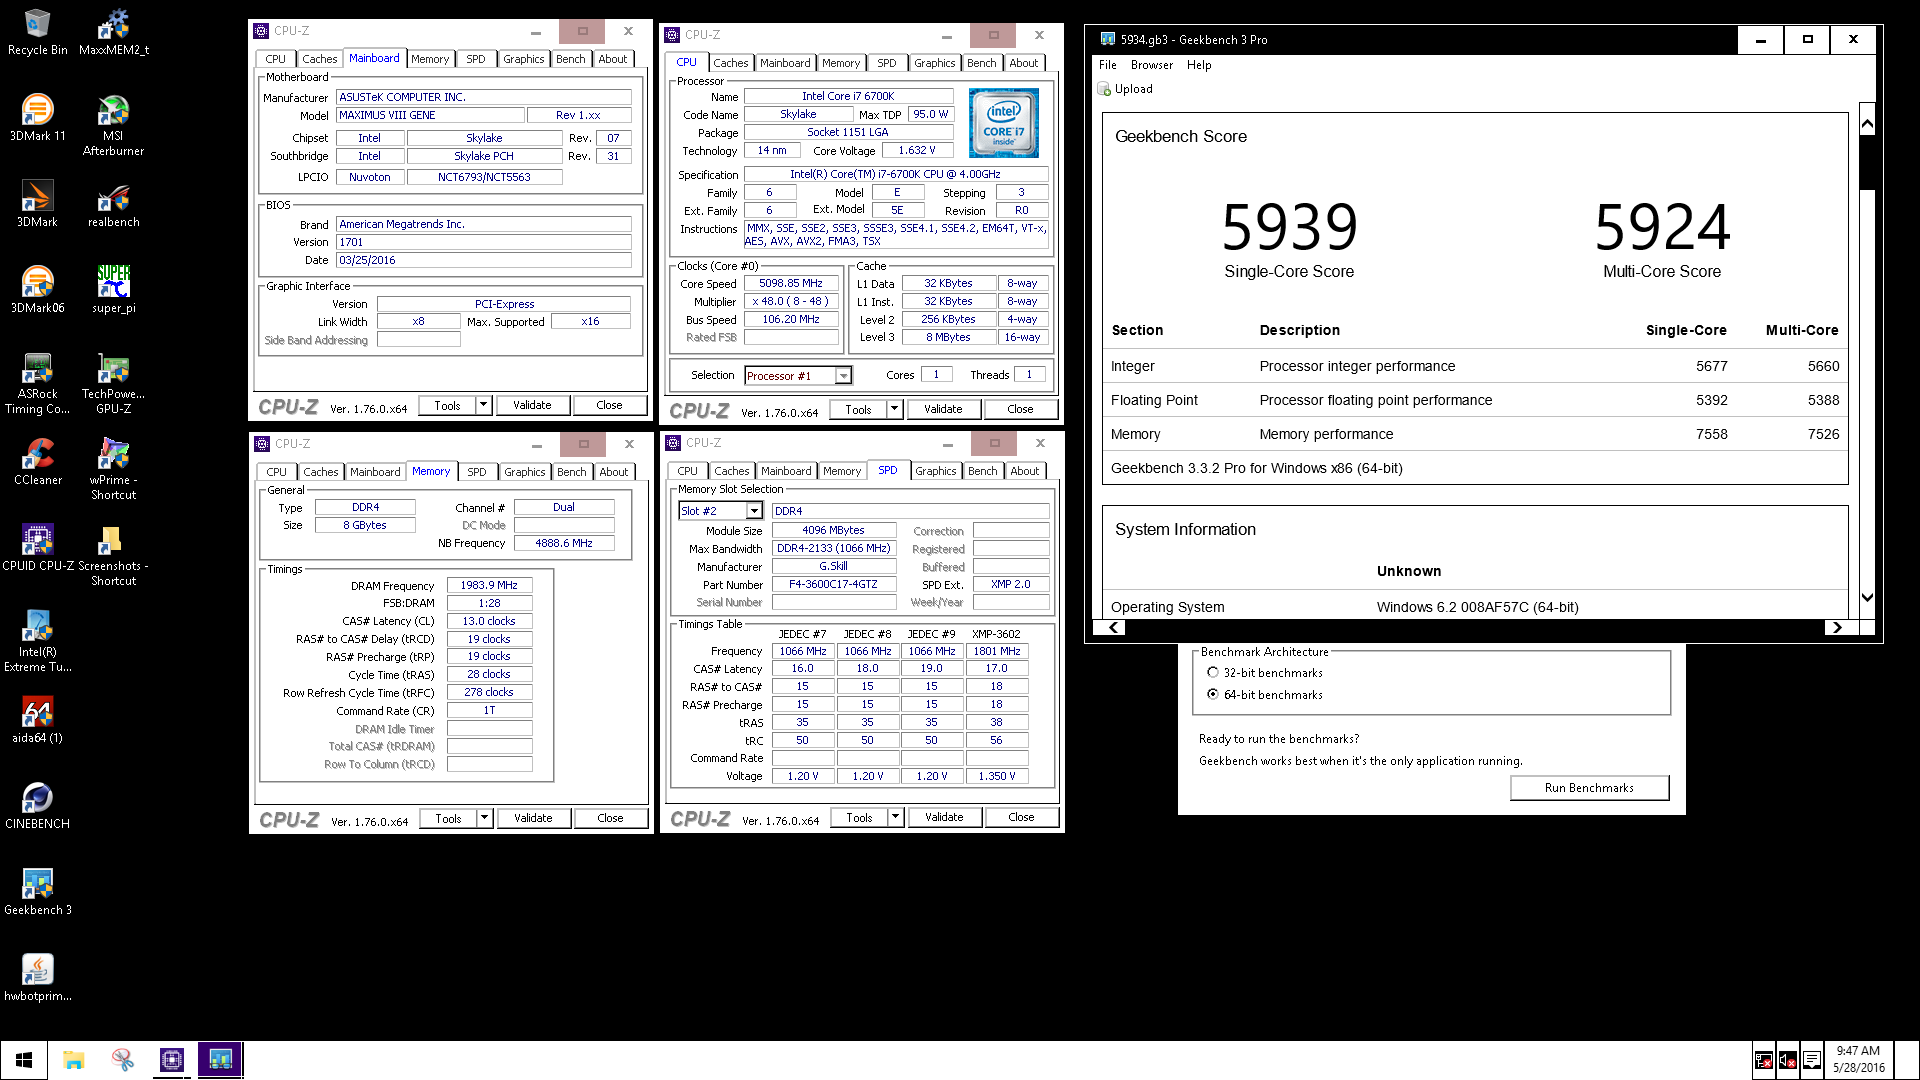Click Close in Memory CPU-Z window

(610, 818)
